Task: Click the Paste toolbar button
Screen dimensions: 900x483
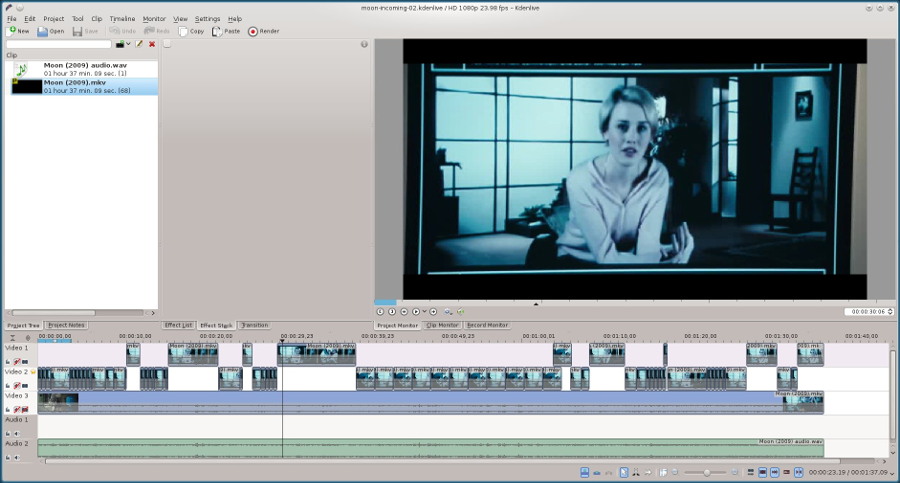Action: tap(226, 31)
